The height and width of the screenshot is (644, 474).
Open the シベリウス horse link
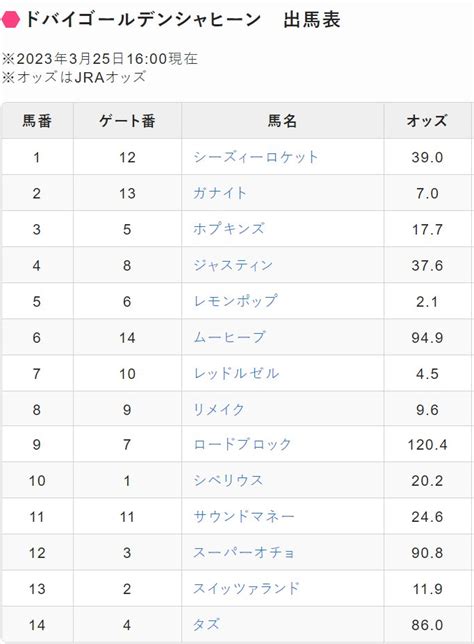click(228, 480)
